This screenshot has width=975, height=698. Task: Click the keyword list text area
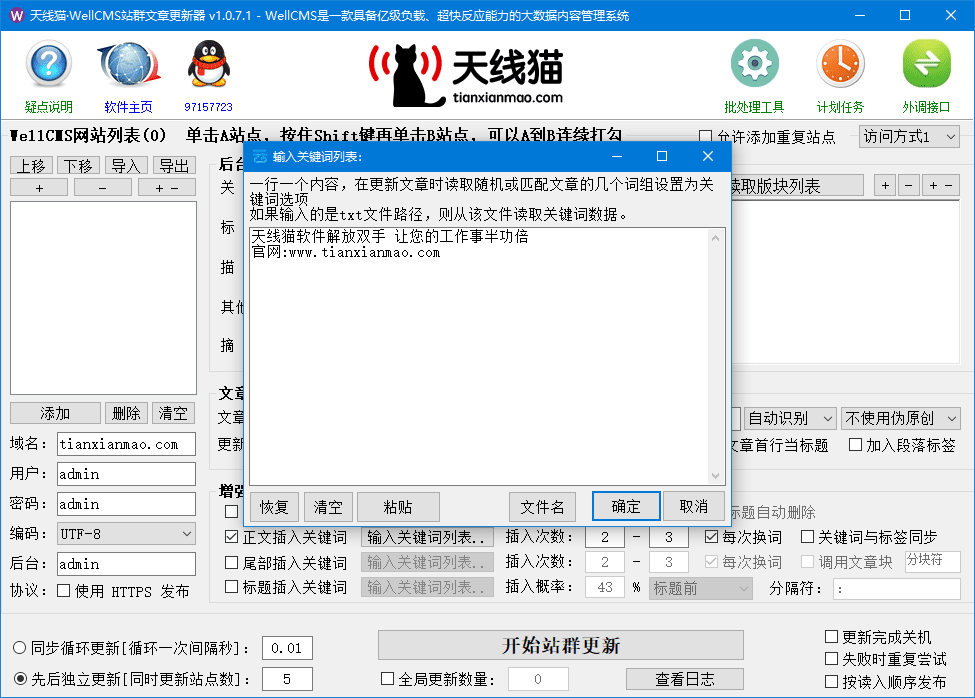[479, 356]
